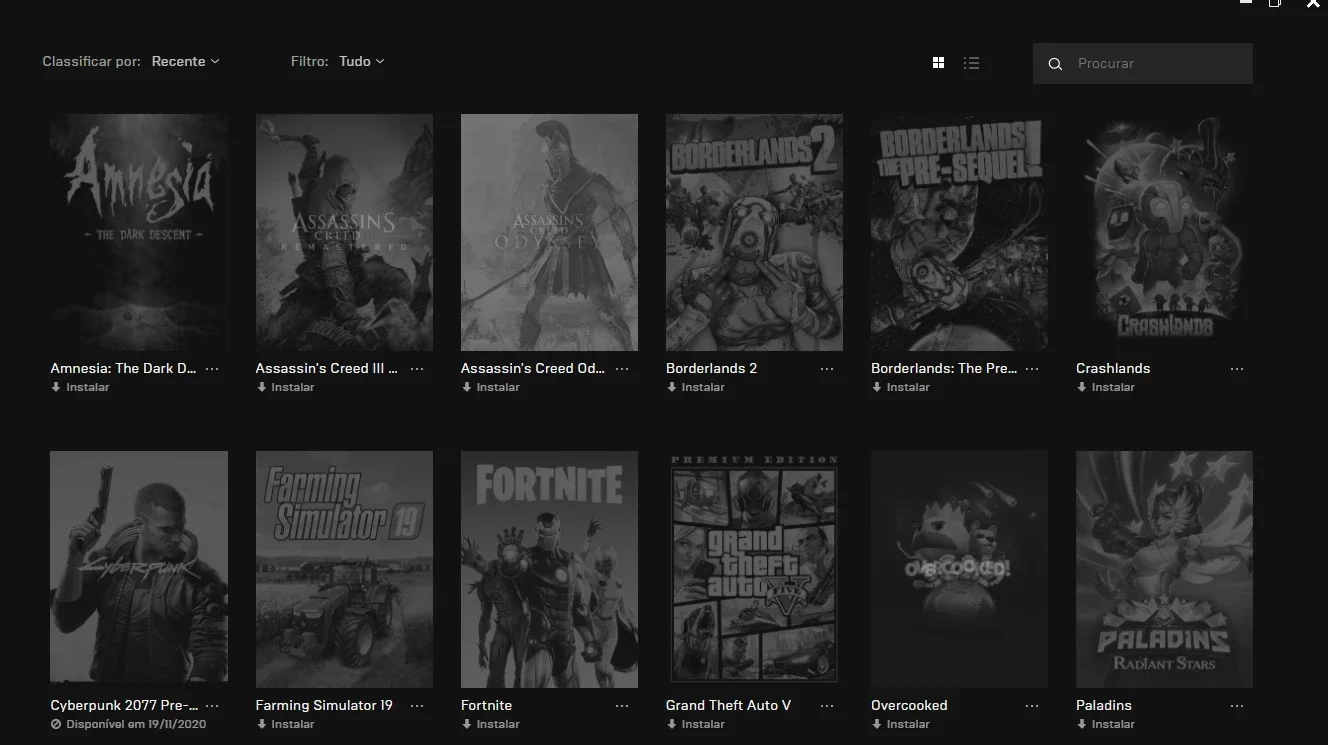Viewport: 1328px width, 745px height.
Task: Close the launcher window
Action: pyautogui.click(x=1314, y=4)
